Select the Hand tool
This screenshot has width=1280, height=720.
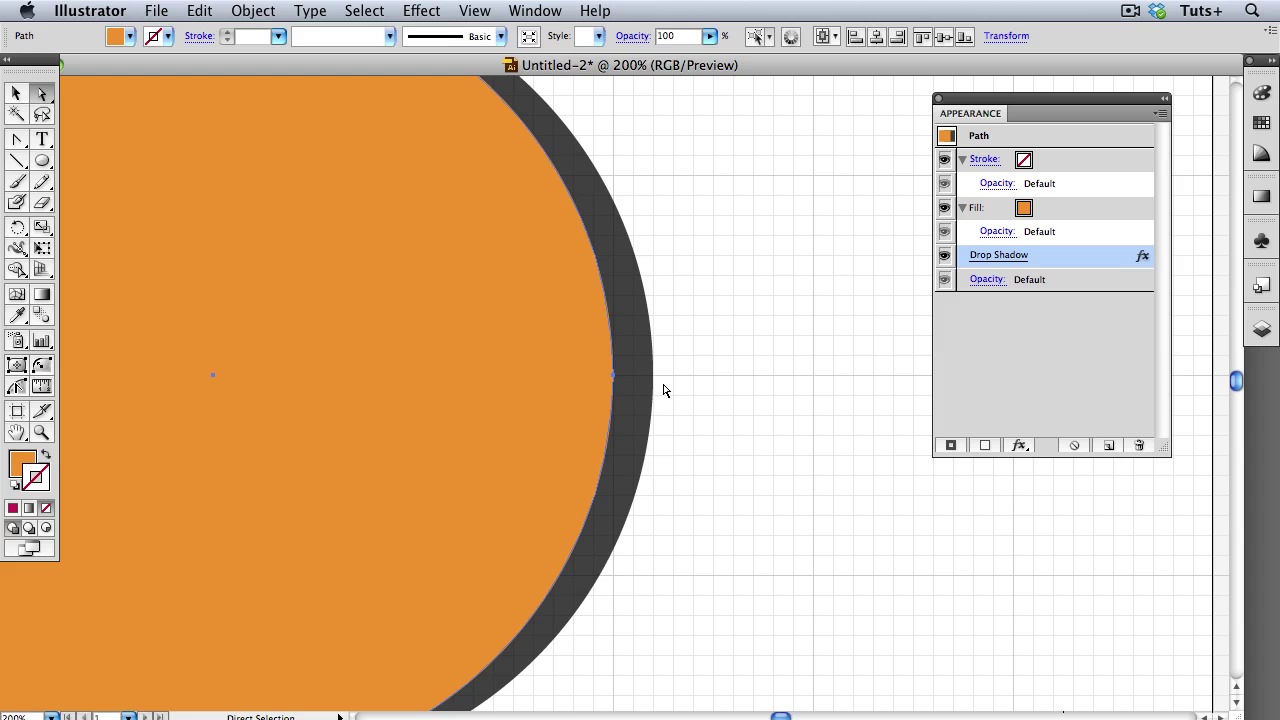[16, 433]
